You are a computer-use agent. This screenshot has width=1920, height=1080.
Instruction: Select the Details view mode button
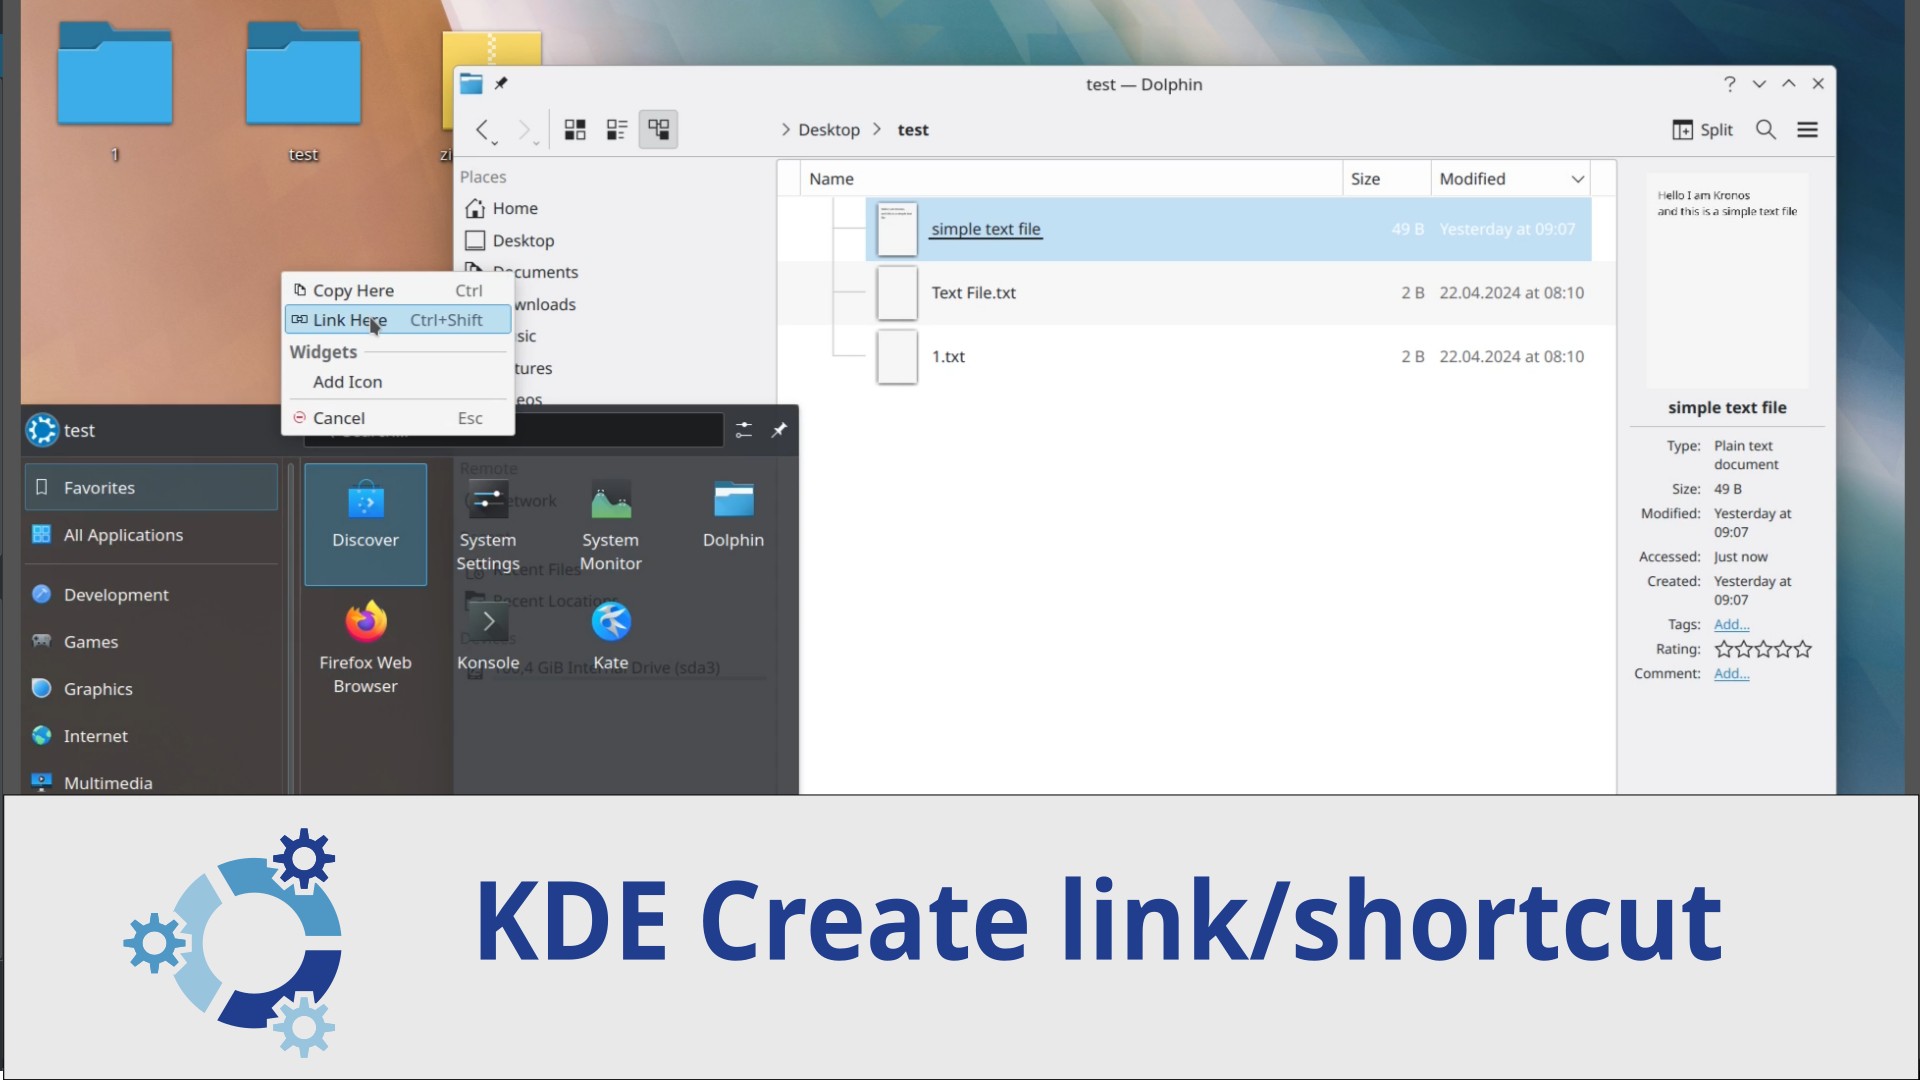[658, 130]
